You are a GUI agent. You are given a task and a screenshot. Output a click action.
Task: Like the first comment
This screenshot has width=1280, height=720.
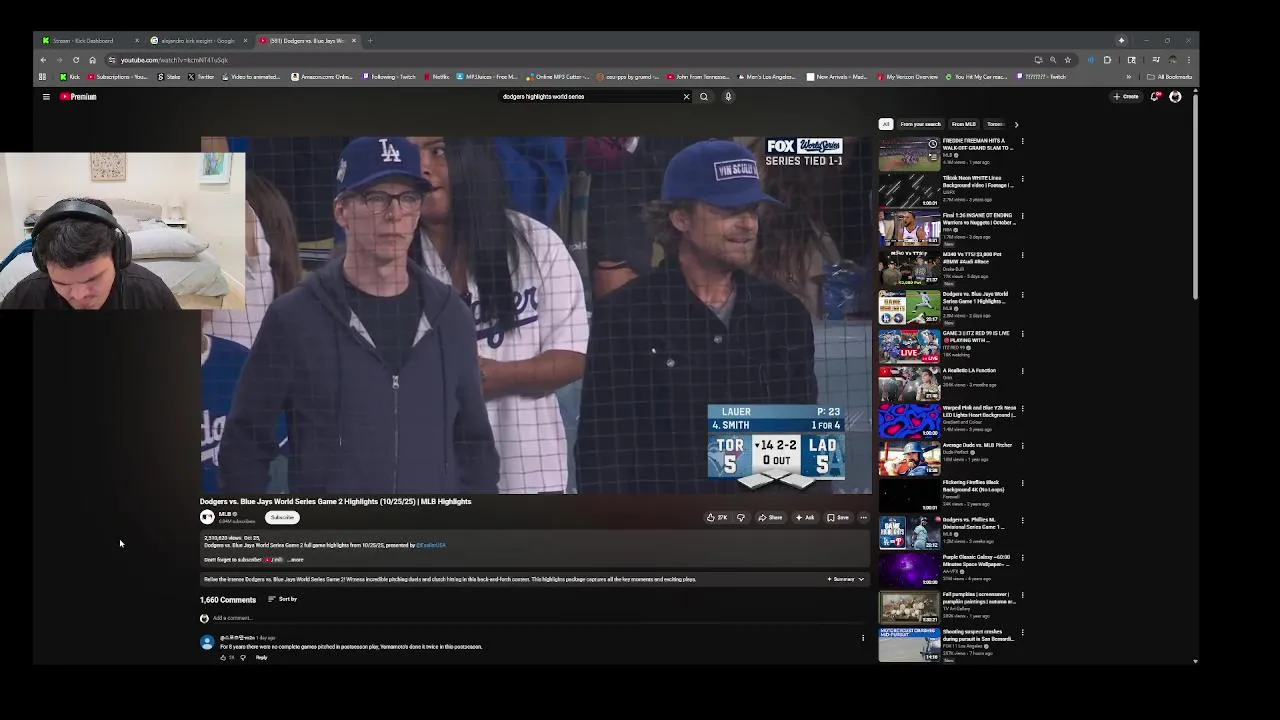pos(223,657)
